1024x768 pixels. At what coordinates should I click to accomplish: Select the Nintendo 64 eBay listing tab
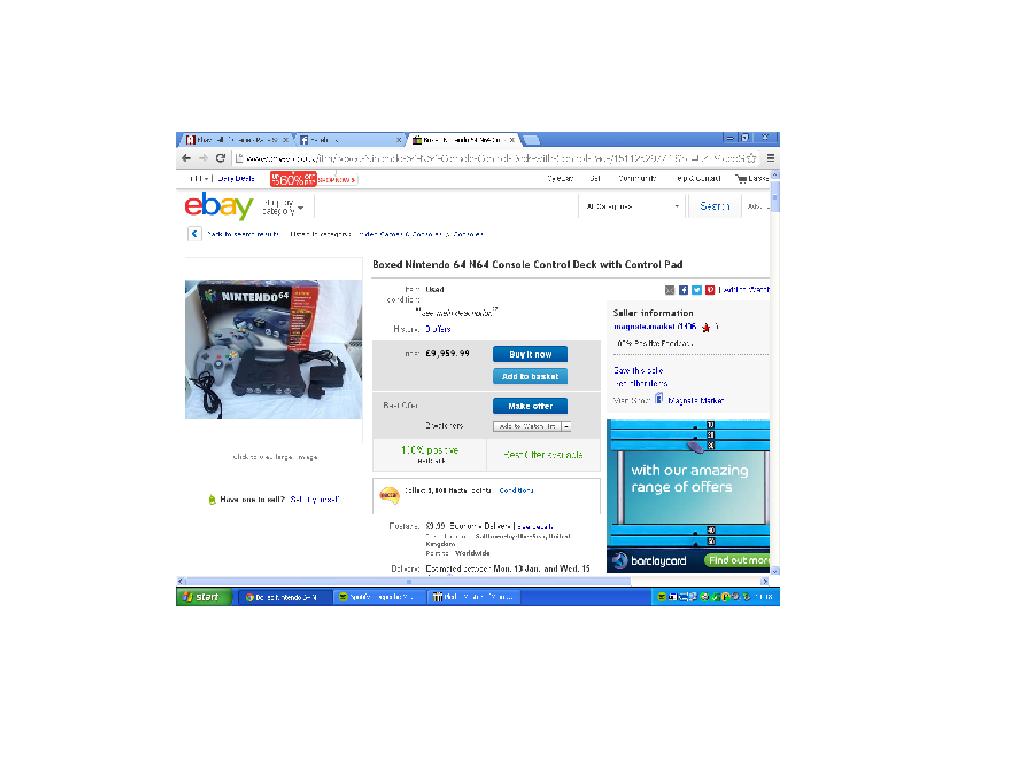[x=464, y=140]
